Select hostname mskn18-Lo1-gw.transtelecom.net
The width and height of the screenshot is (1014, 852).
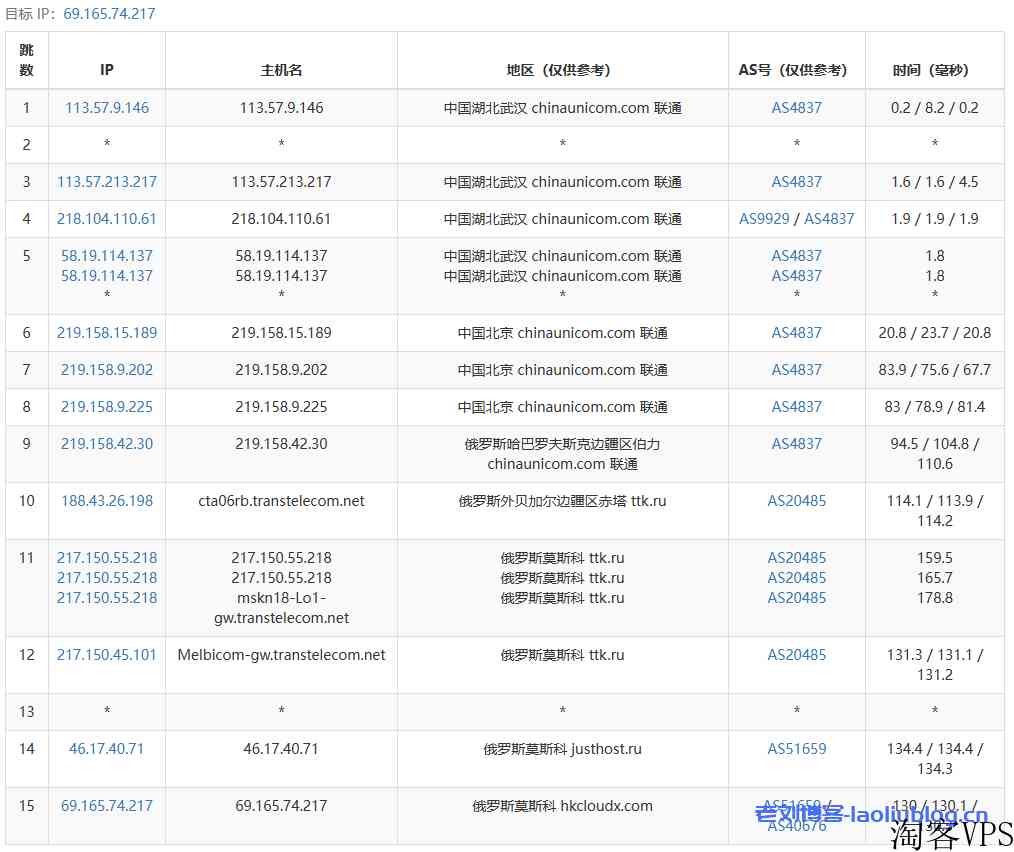tap(281, 607)
